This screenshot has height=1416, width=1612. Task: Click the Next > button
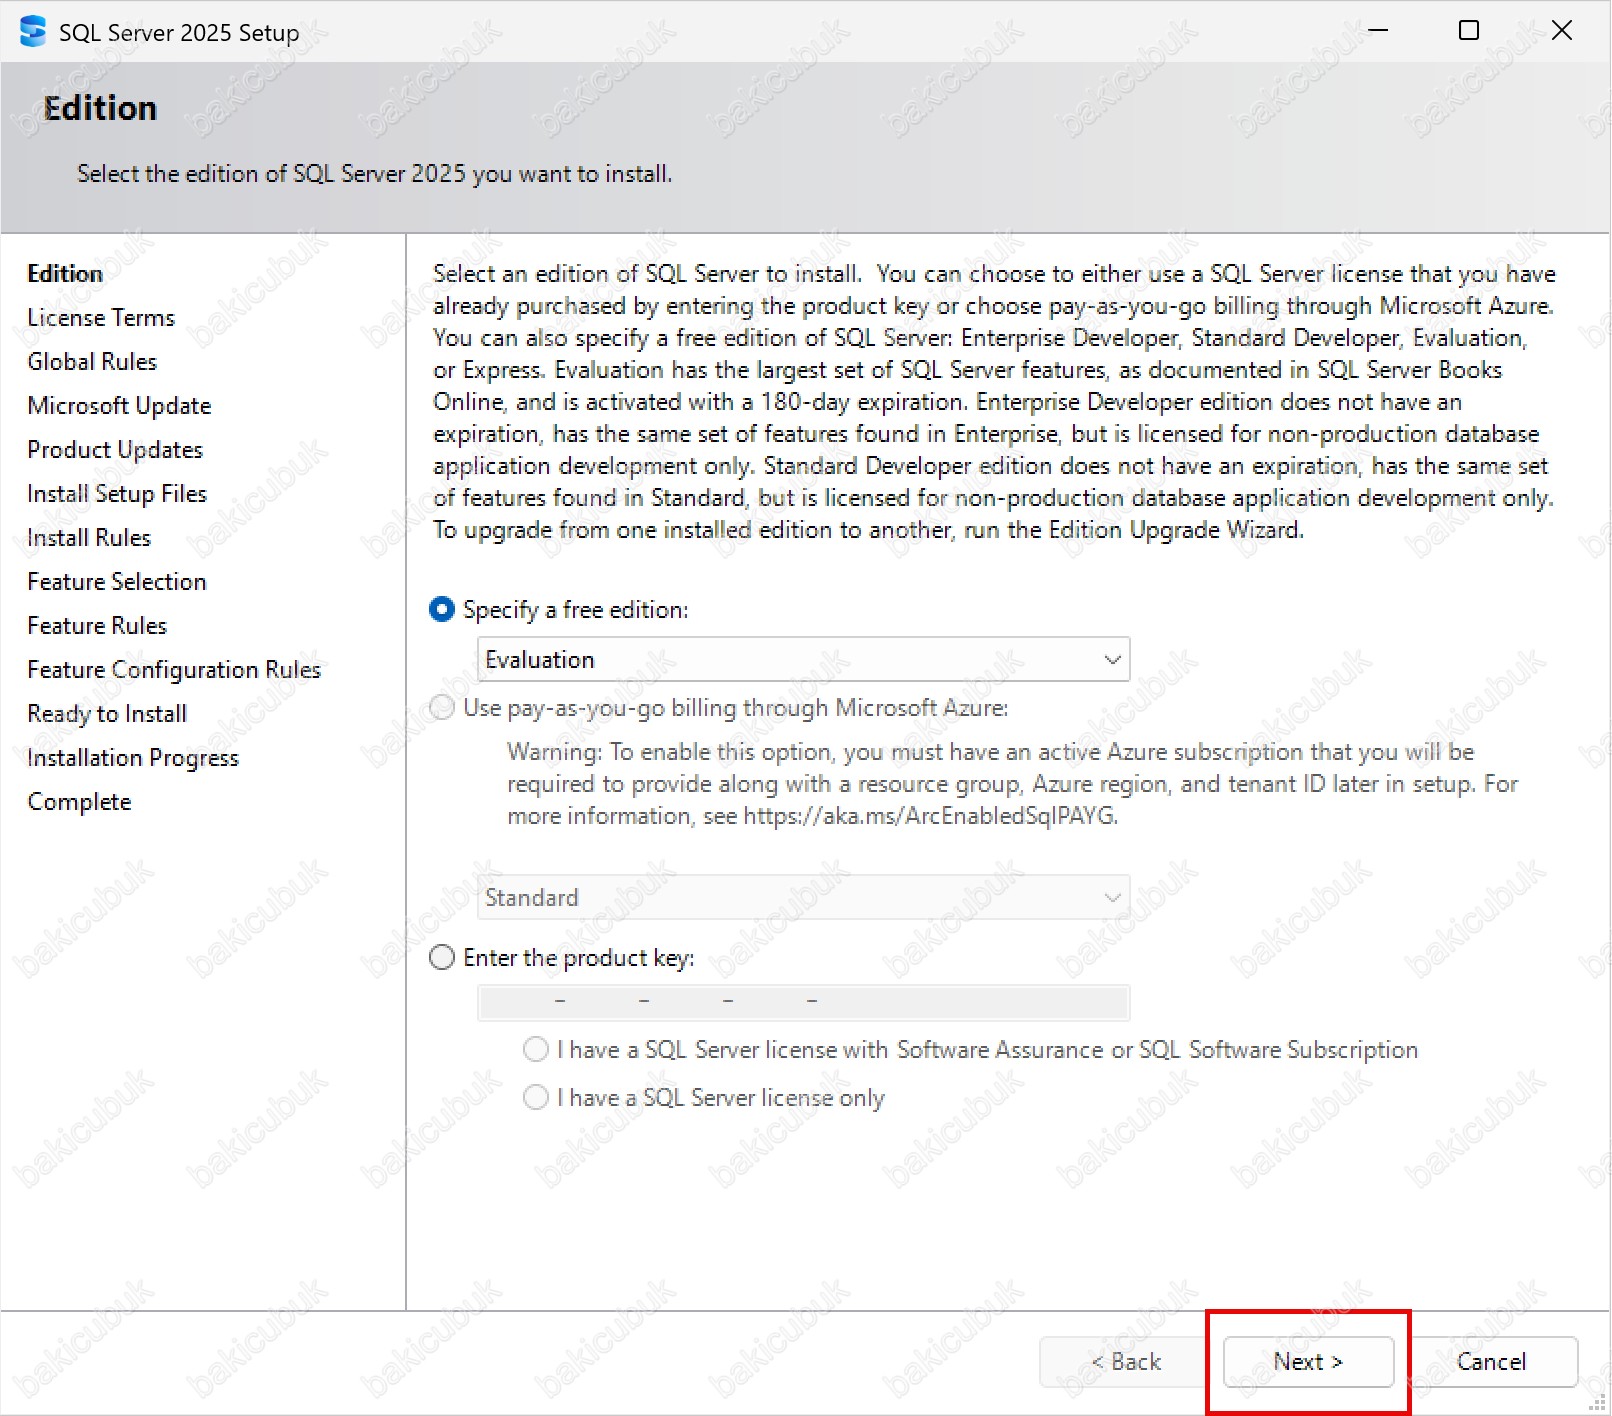point(1308,1362)
